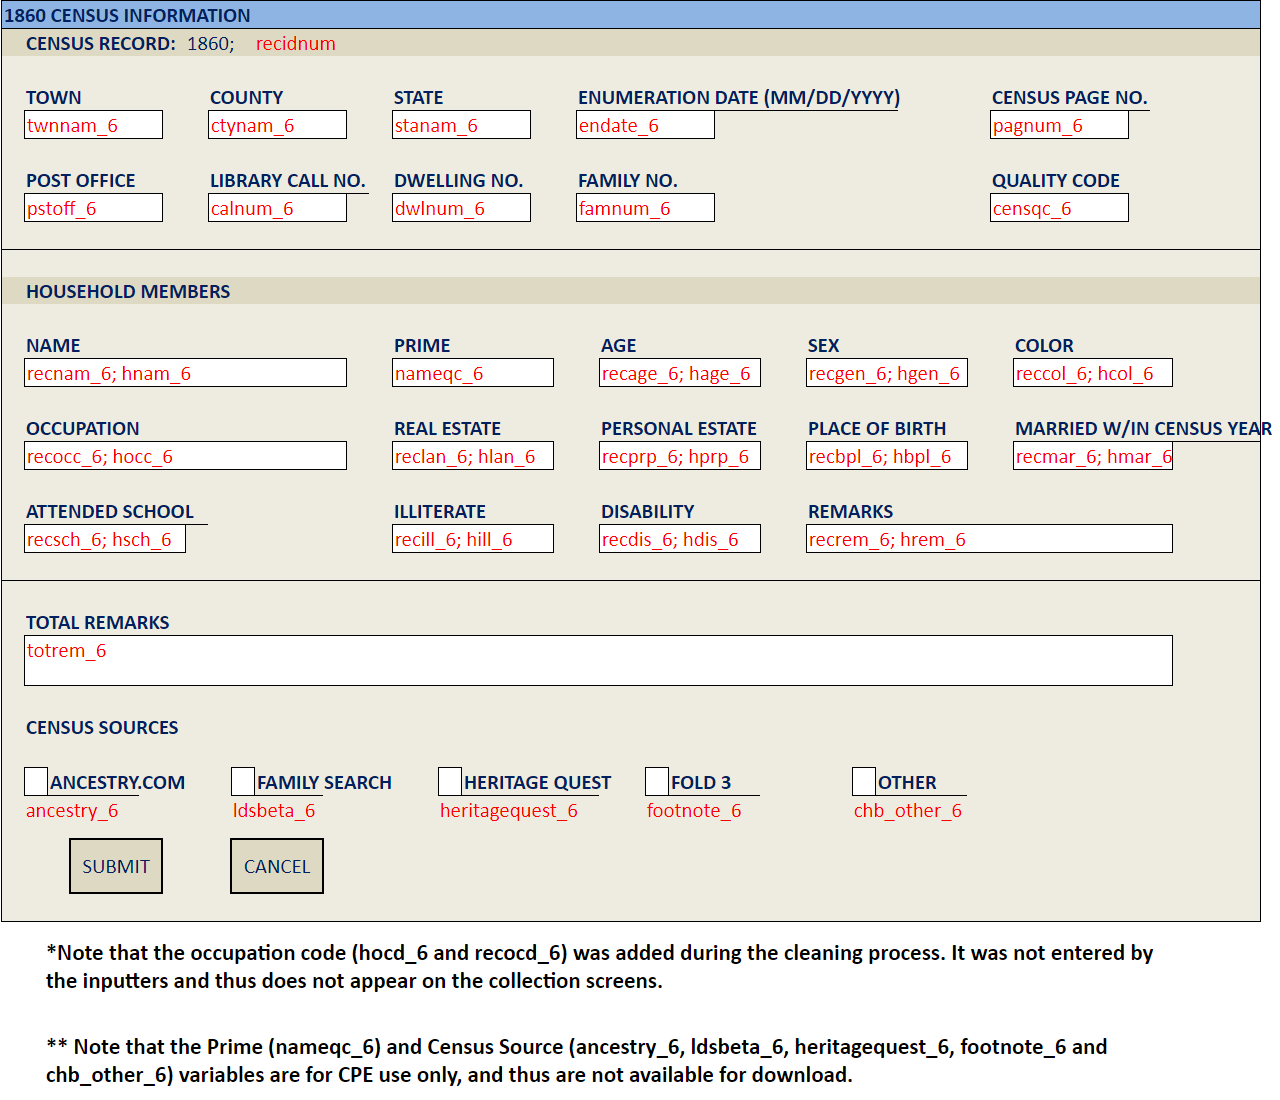
Task: Click into the County text box
Action: [278, 125]
